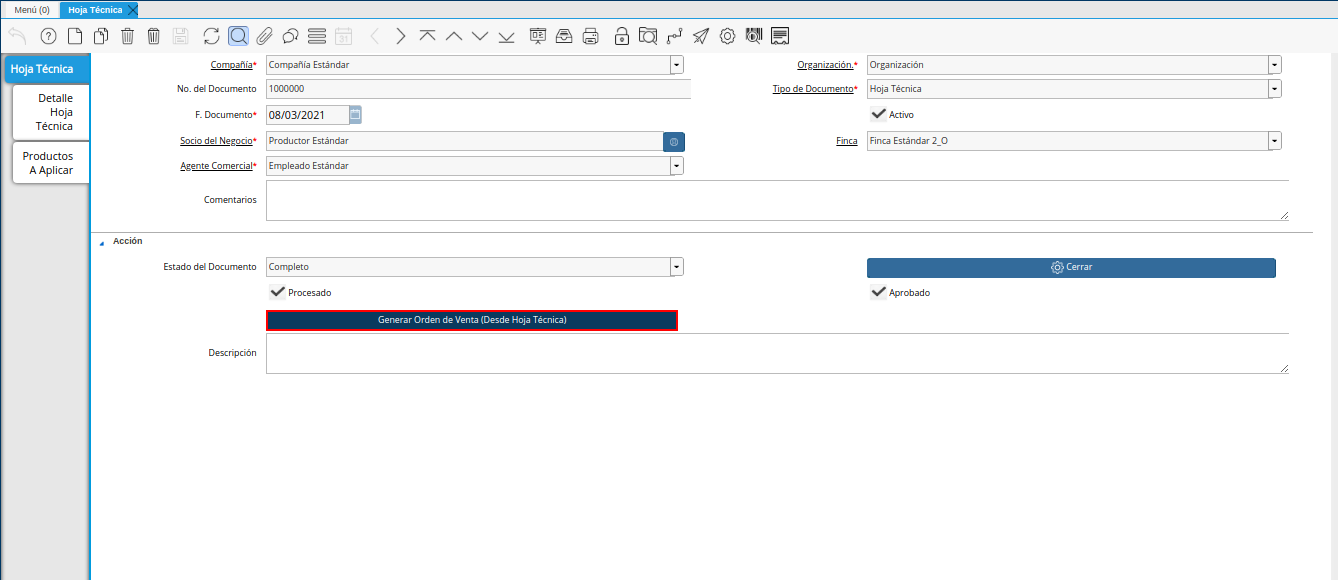Click the Parent record up-chevron icon
The image size is (1338, 580).
(453, 37)
